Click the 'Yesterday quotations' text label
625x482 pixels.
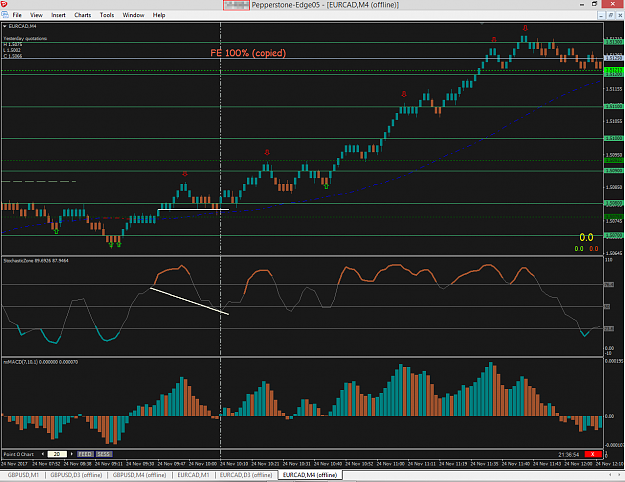25,39
